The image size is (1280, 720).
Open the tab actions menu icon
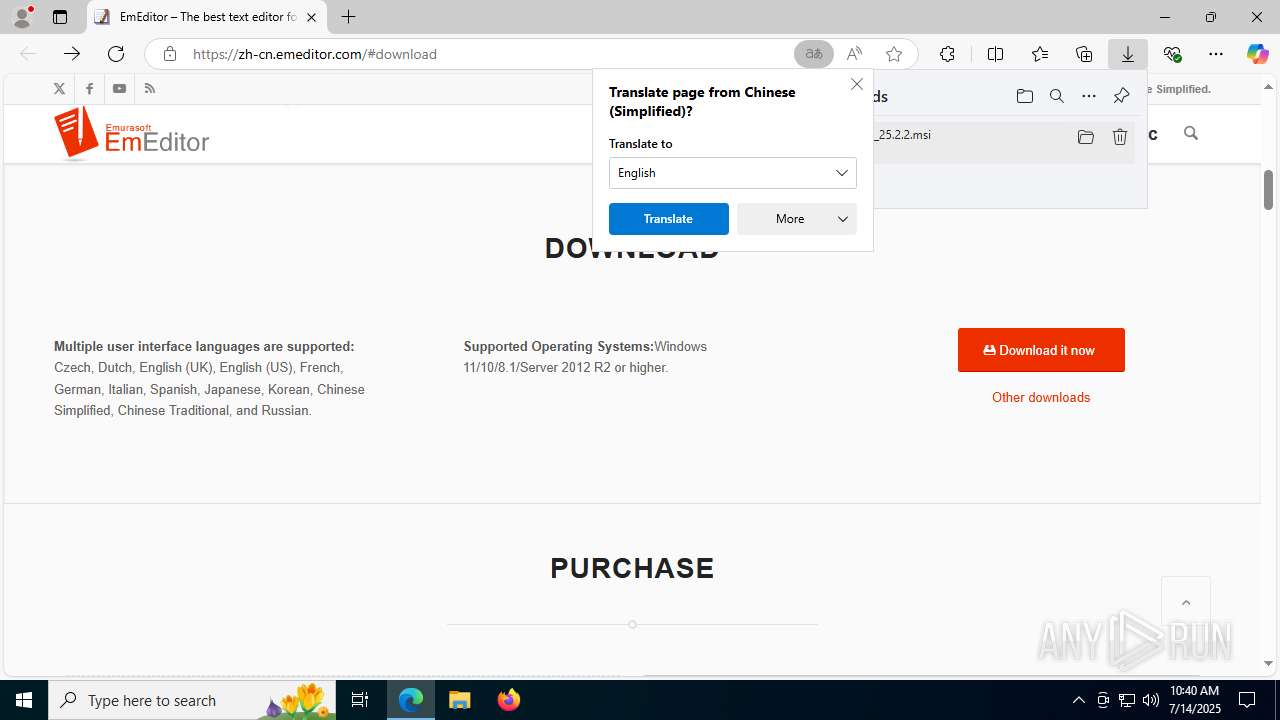tap(60, 17)
